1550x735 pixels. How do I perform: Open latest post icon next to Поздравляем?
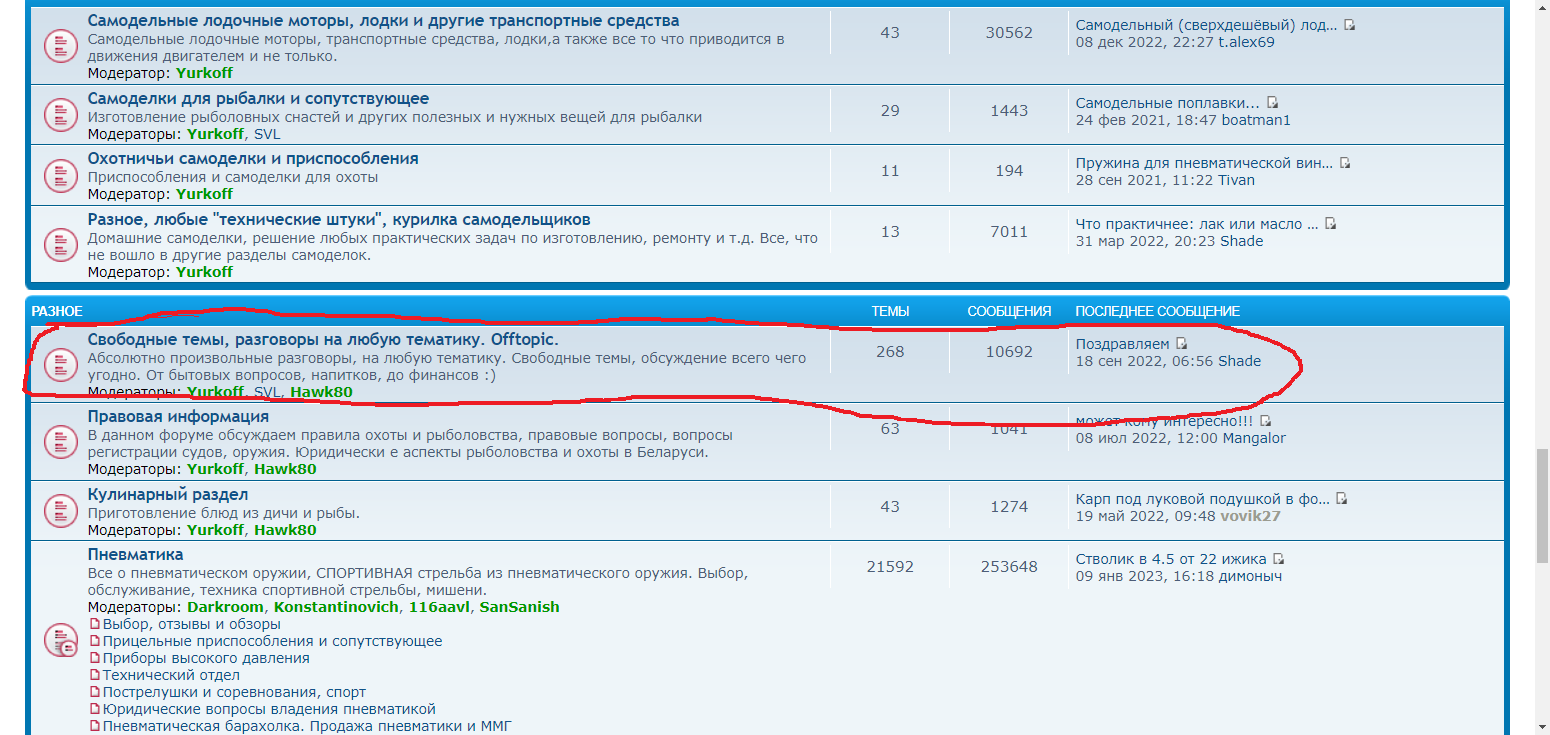(1181, 344)
